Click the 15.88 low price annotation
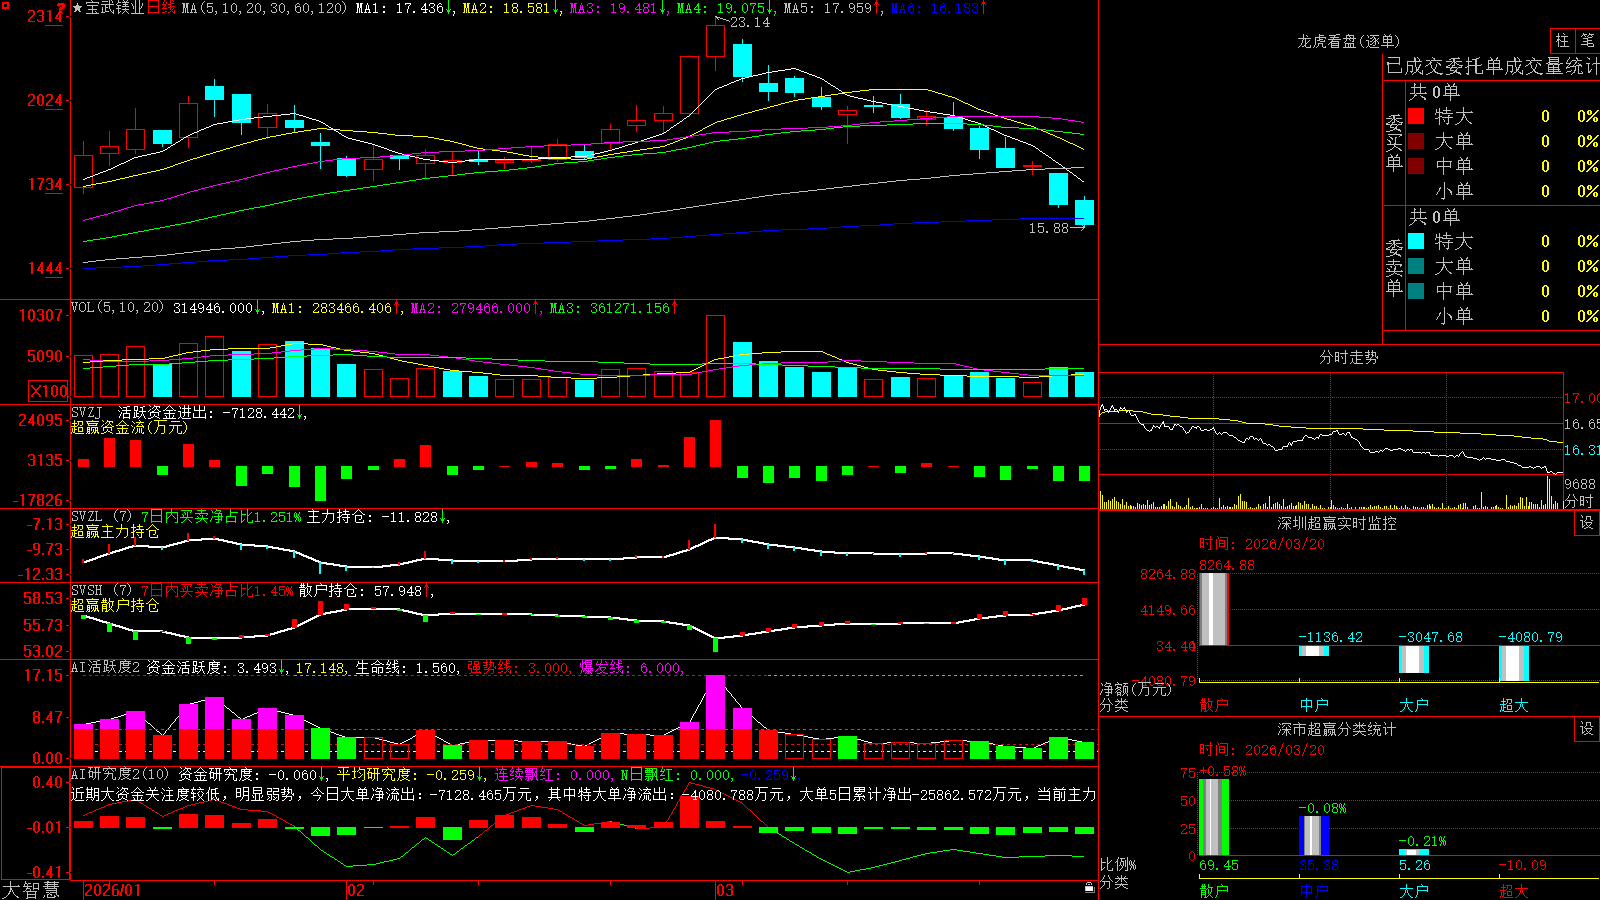This screenshot has height=900, width=1600. coord(1048,228)
